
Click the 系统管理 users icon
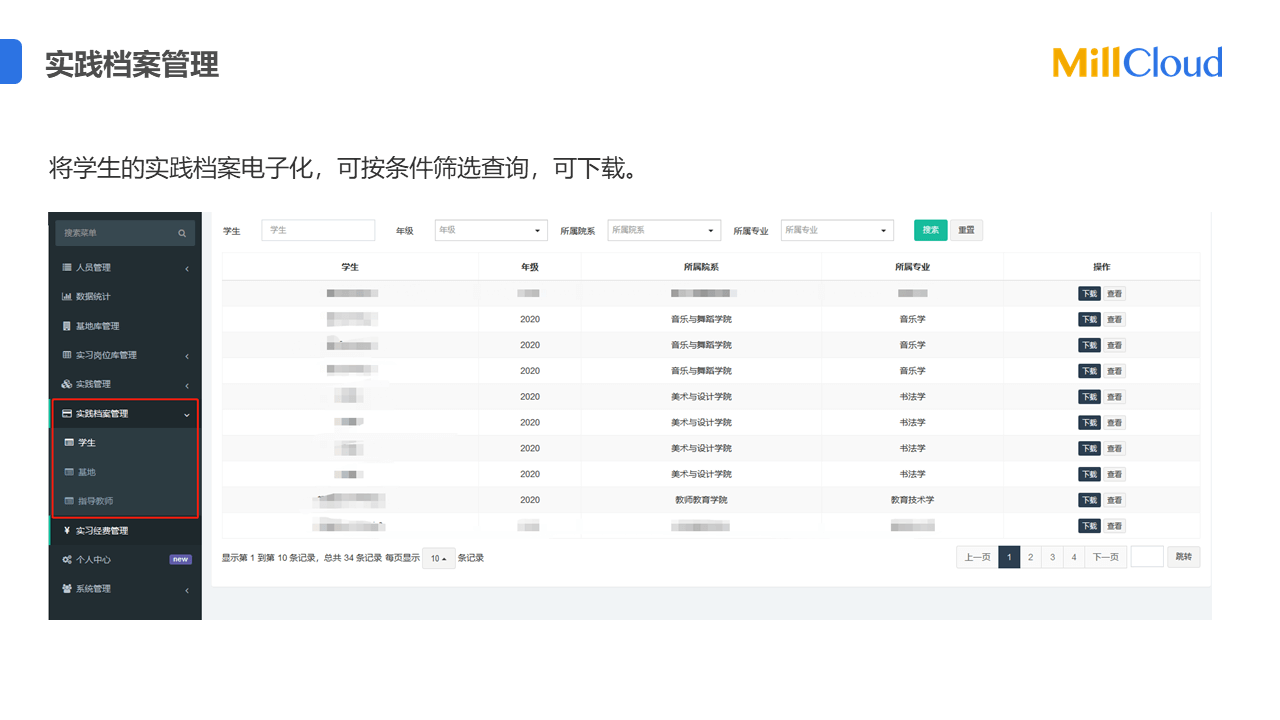(x=67, y=589)
